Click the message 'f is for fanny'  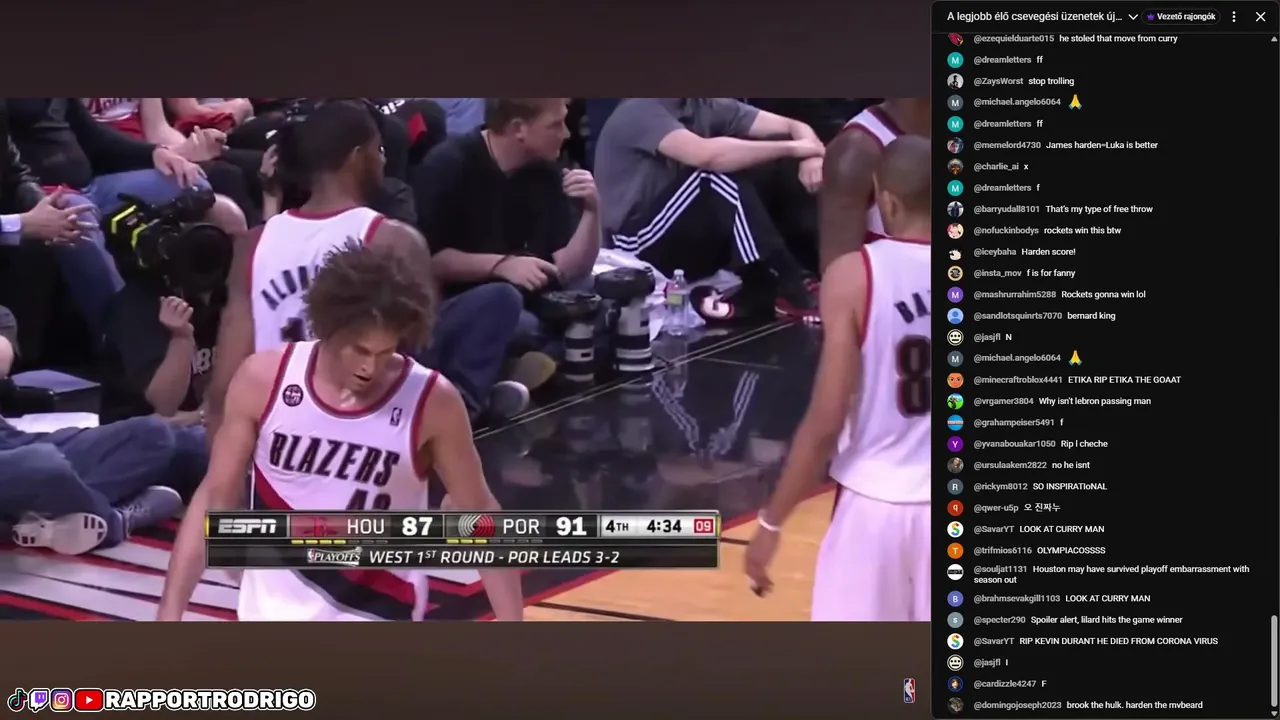point(1051,273)
